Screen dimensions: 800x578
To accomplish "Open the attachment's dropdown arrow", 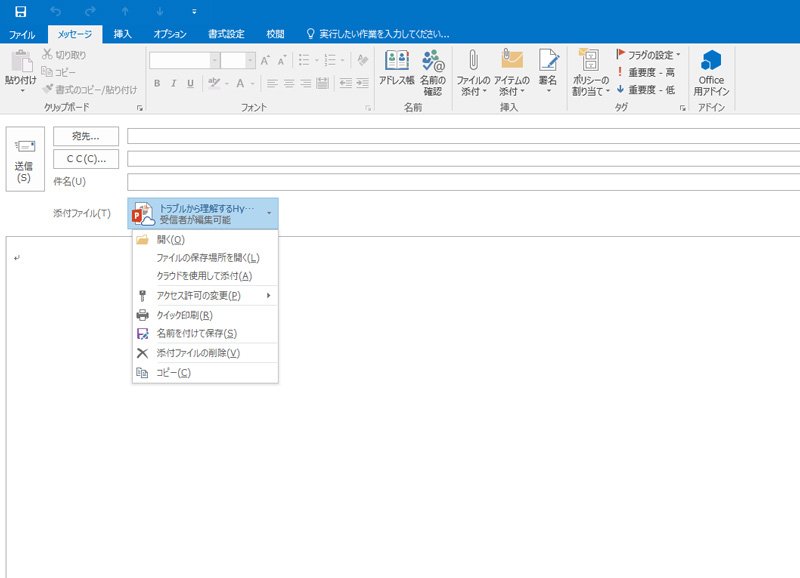I will click(x=269, y=213).
